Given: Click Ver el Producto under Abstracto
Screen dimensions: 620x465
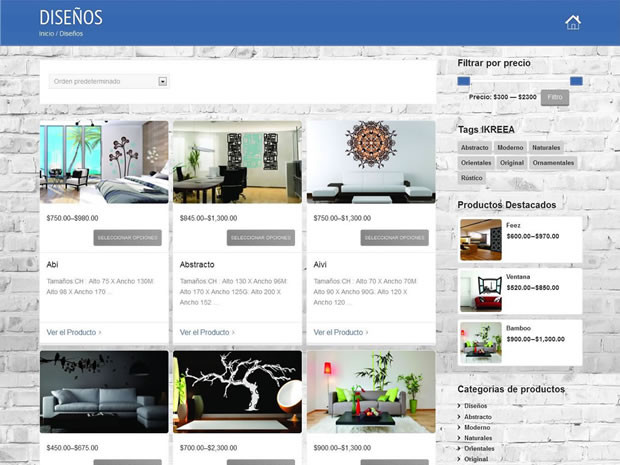Looking at the screenshot, I should (x=207, y=333).
